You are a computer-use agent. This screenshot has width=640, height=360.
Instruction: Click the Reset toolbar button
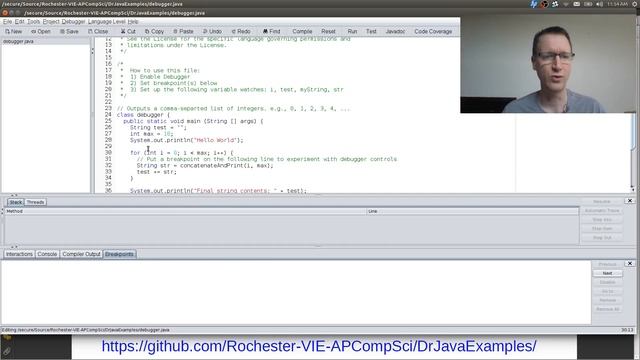coord(328,31)
